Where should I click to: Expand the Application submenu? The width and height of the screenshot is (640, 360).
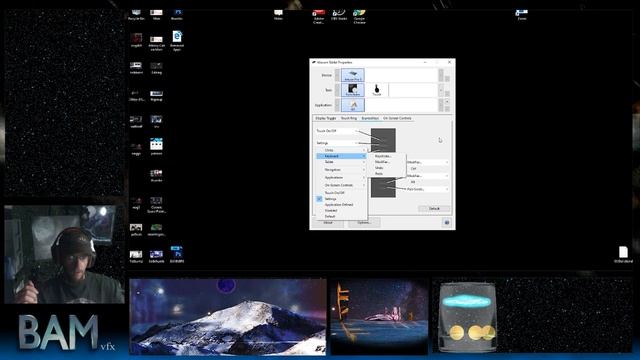342,178
